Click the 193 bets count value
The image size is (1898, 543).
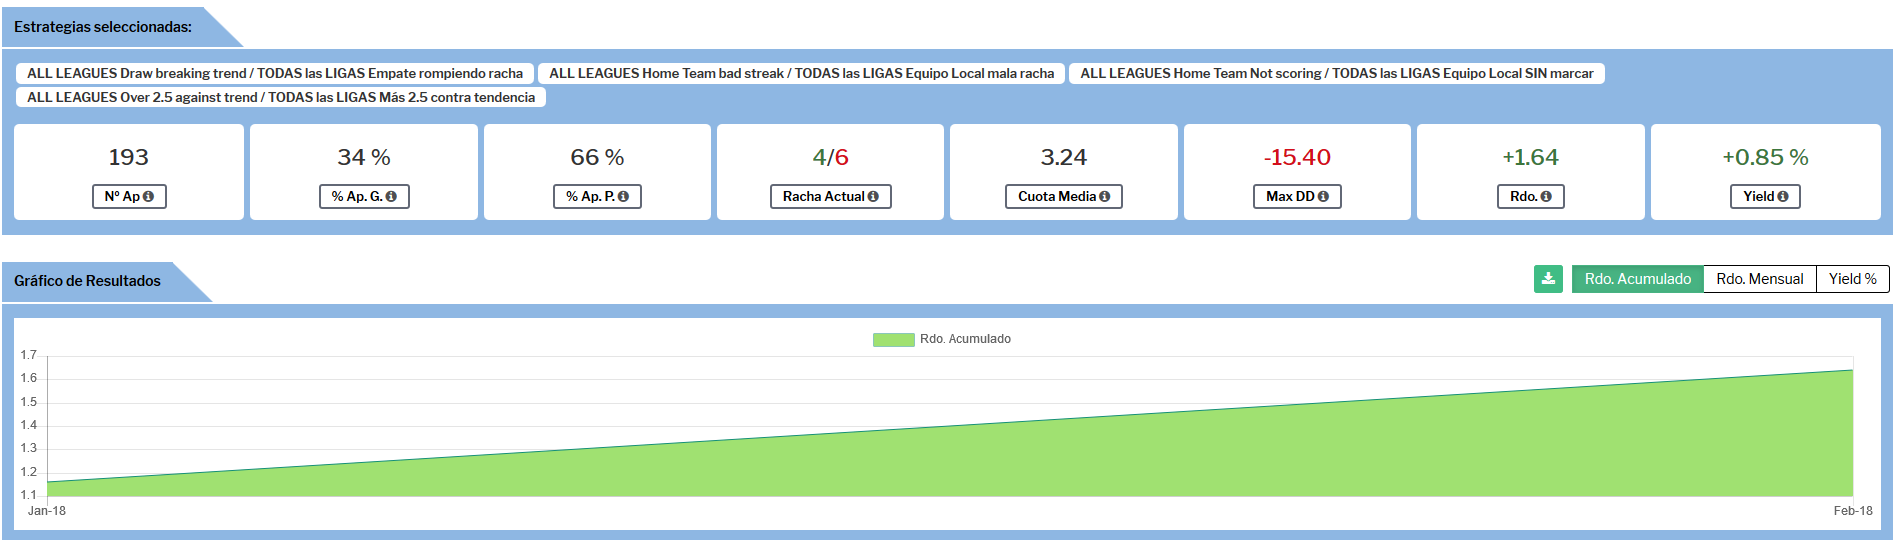coord(129,157)
